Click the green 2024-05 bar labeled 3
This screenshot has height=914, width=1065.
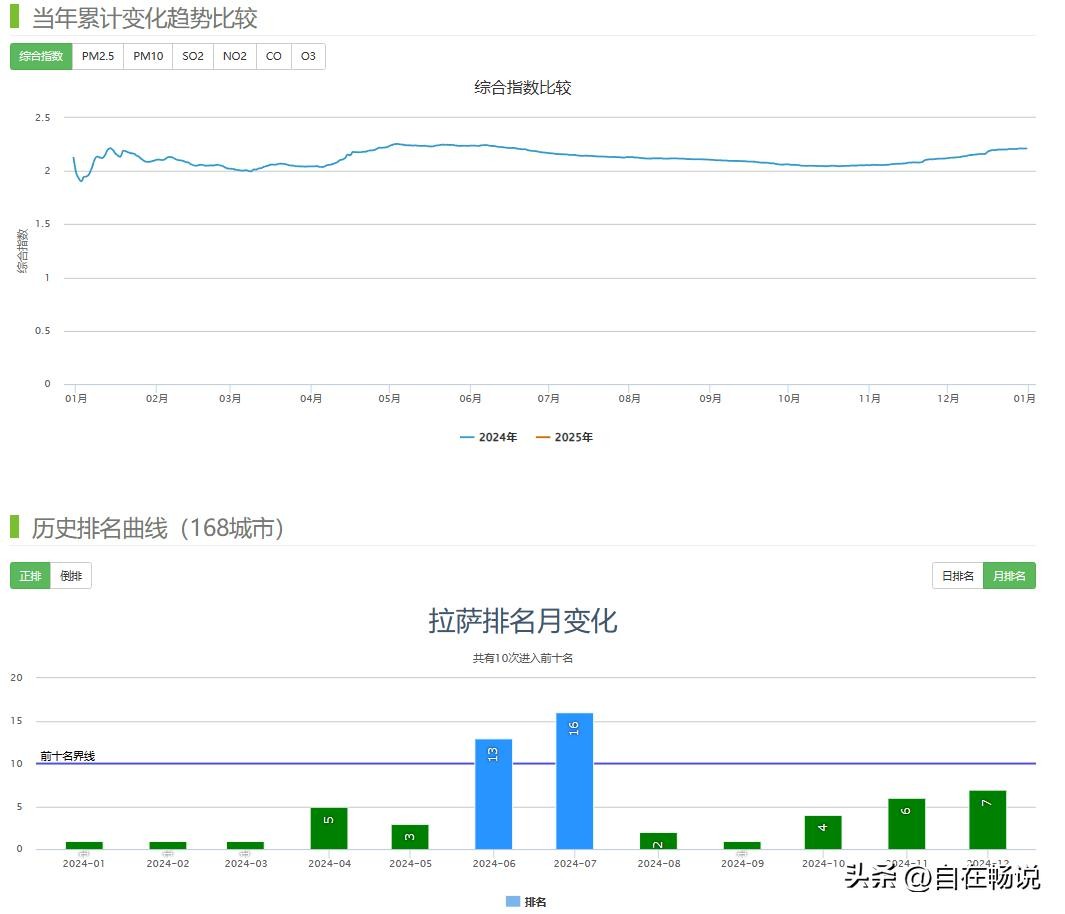(x=410, y=837)
